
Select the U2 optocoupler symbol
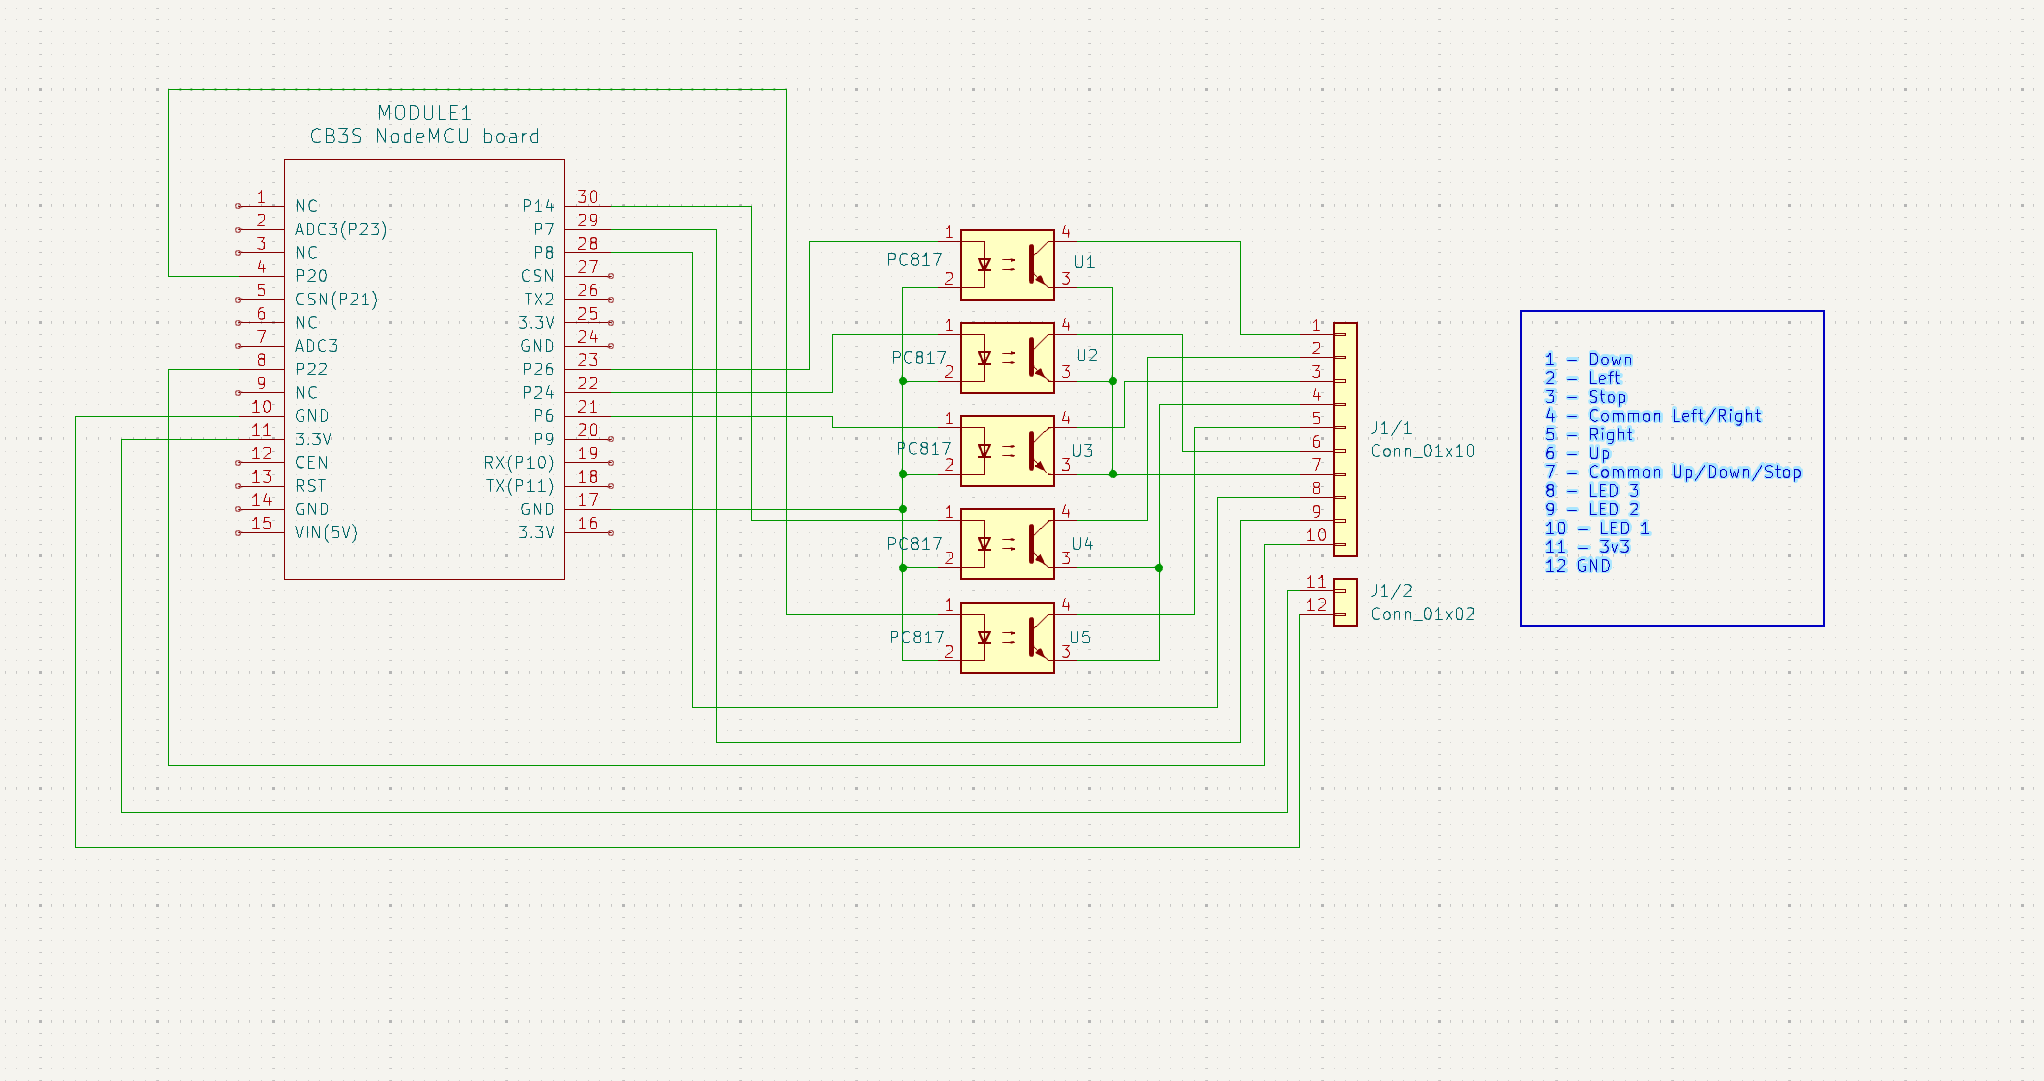[x=1007, y=358]
